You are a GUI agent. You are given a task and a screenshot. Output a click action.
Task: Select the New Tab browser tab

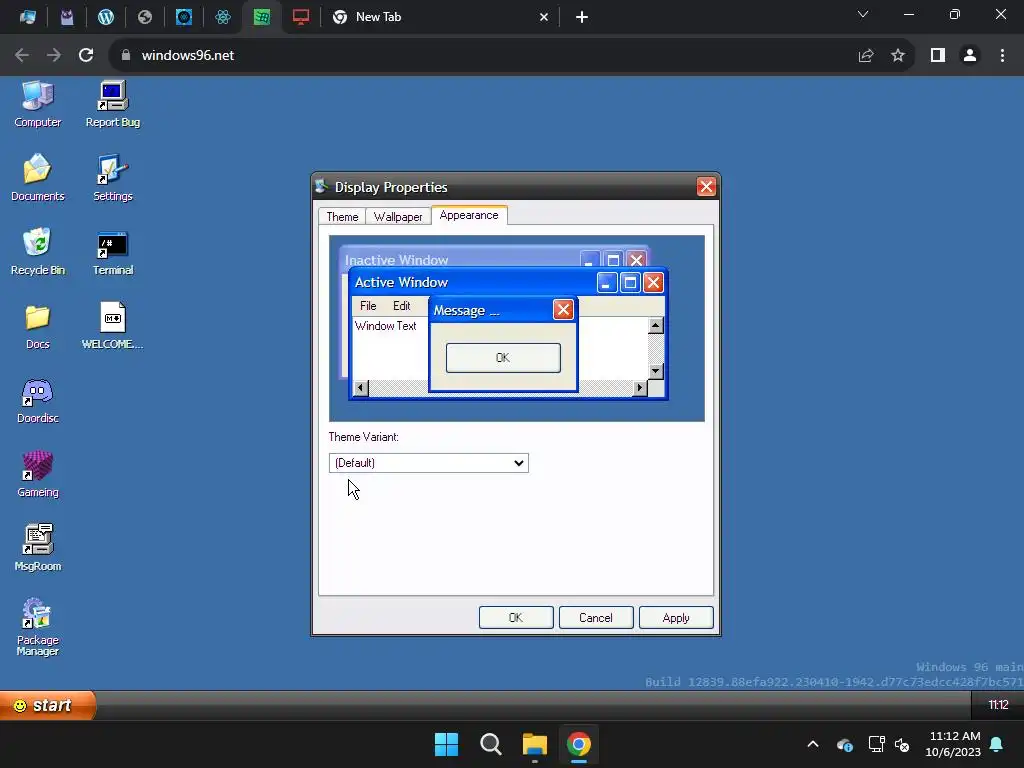pyautogui.click(x=441, y=17)
